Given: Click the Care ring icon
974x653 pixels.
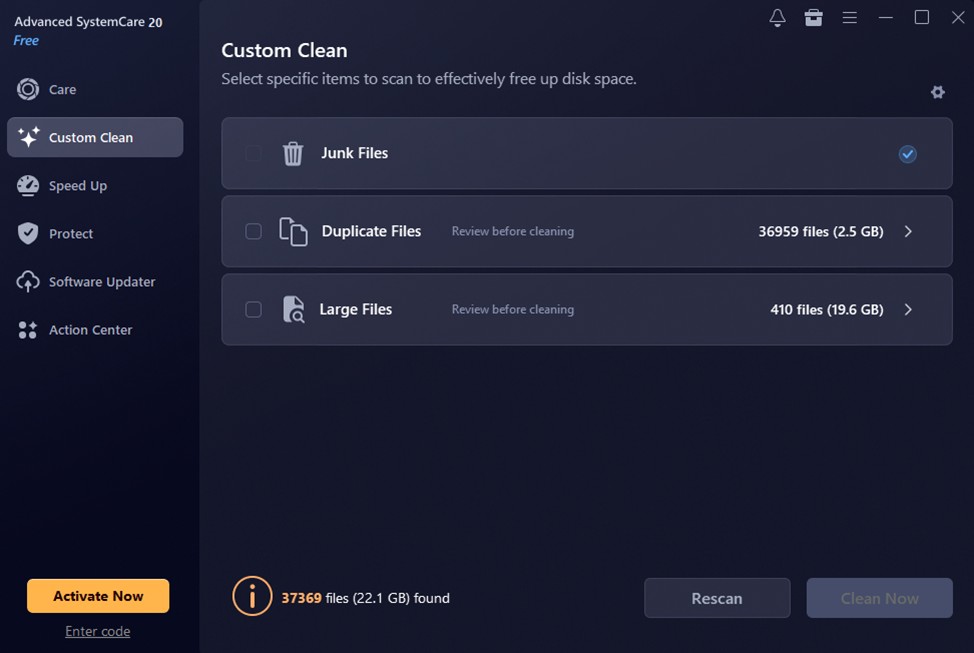Looking at the screenshot, I should [28, 89].
